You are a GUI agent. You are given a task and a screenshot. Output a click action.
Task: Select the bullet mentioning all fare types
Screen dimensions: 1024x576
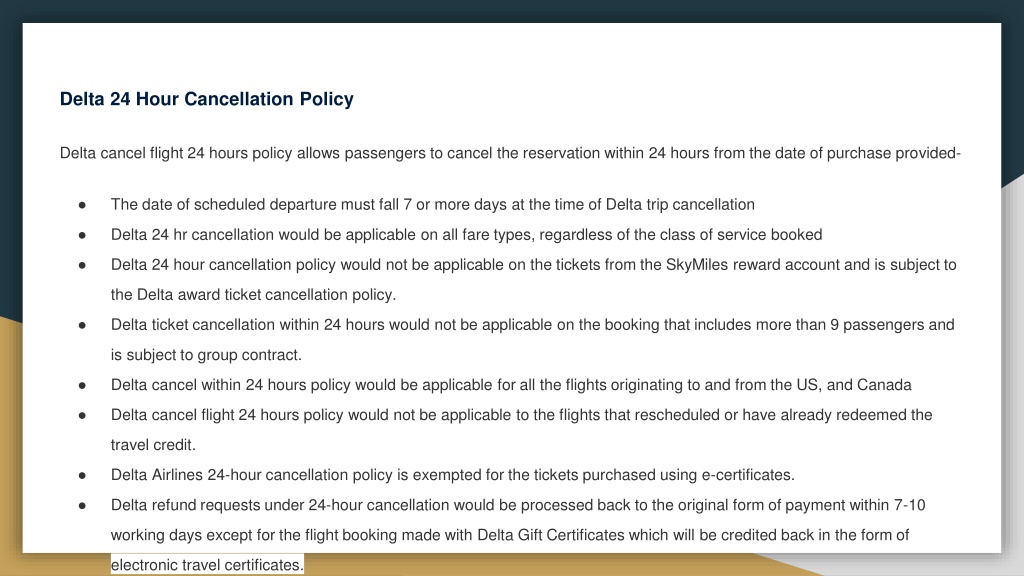click(466, 234)
